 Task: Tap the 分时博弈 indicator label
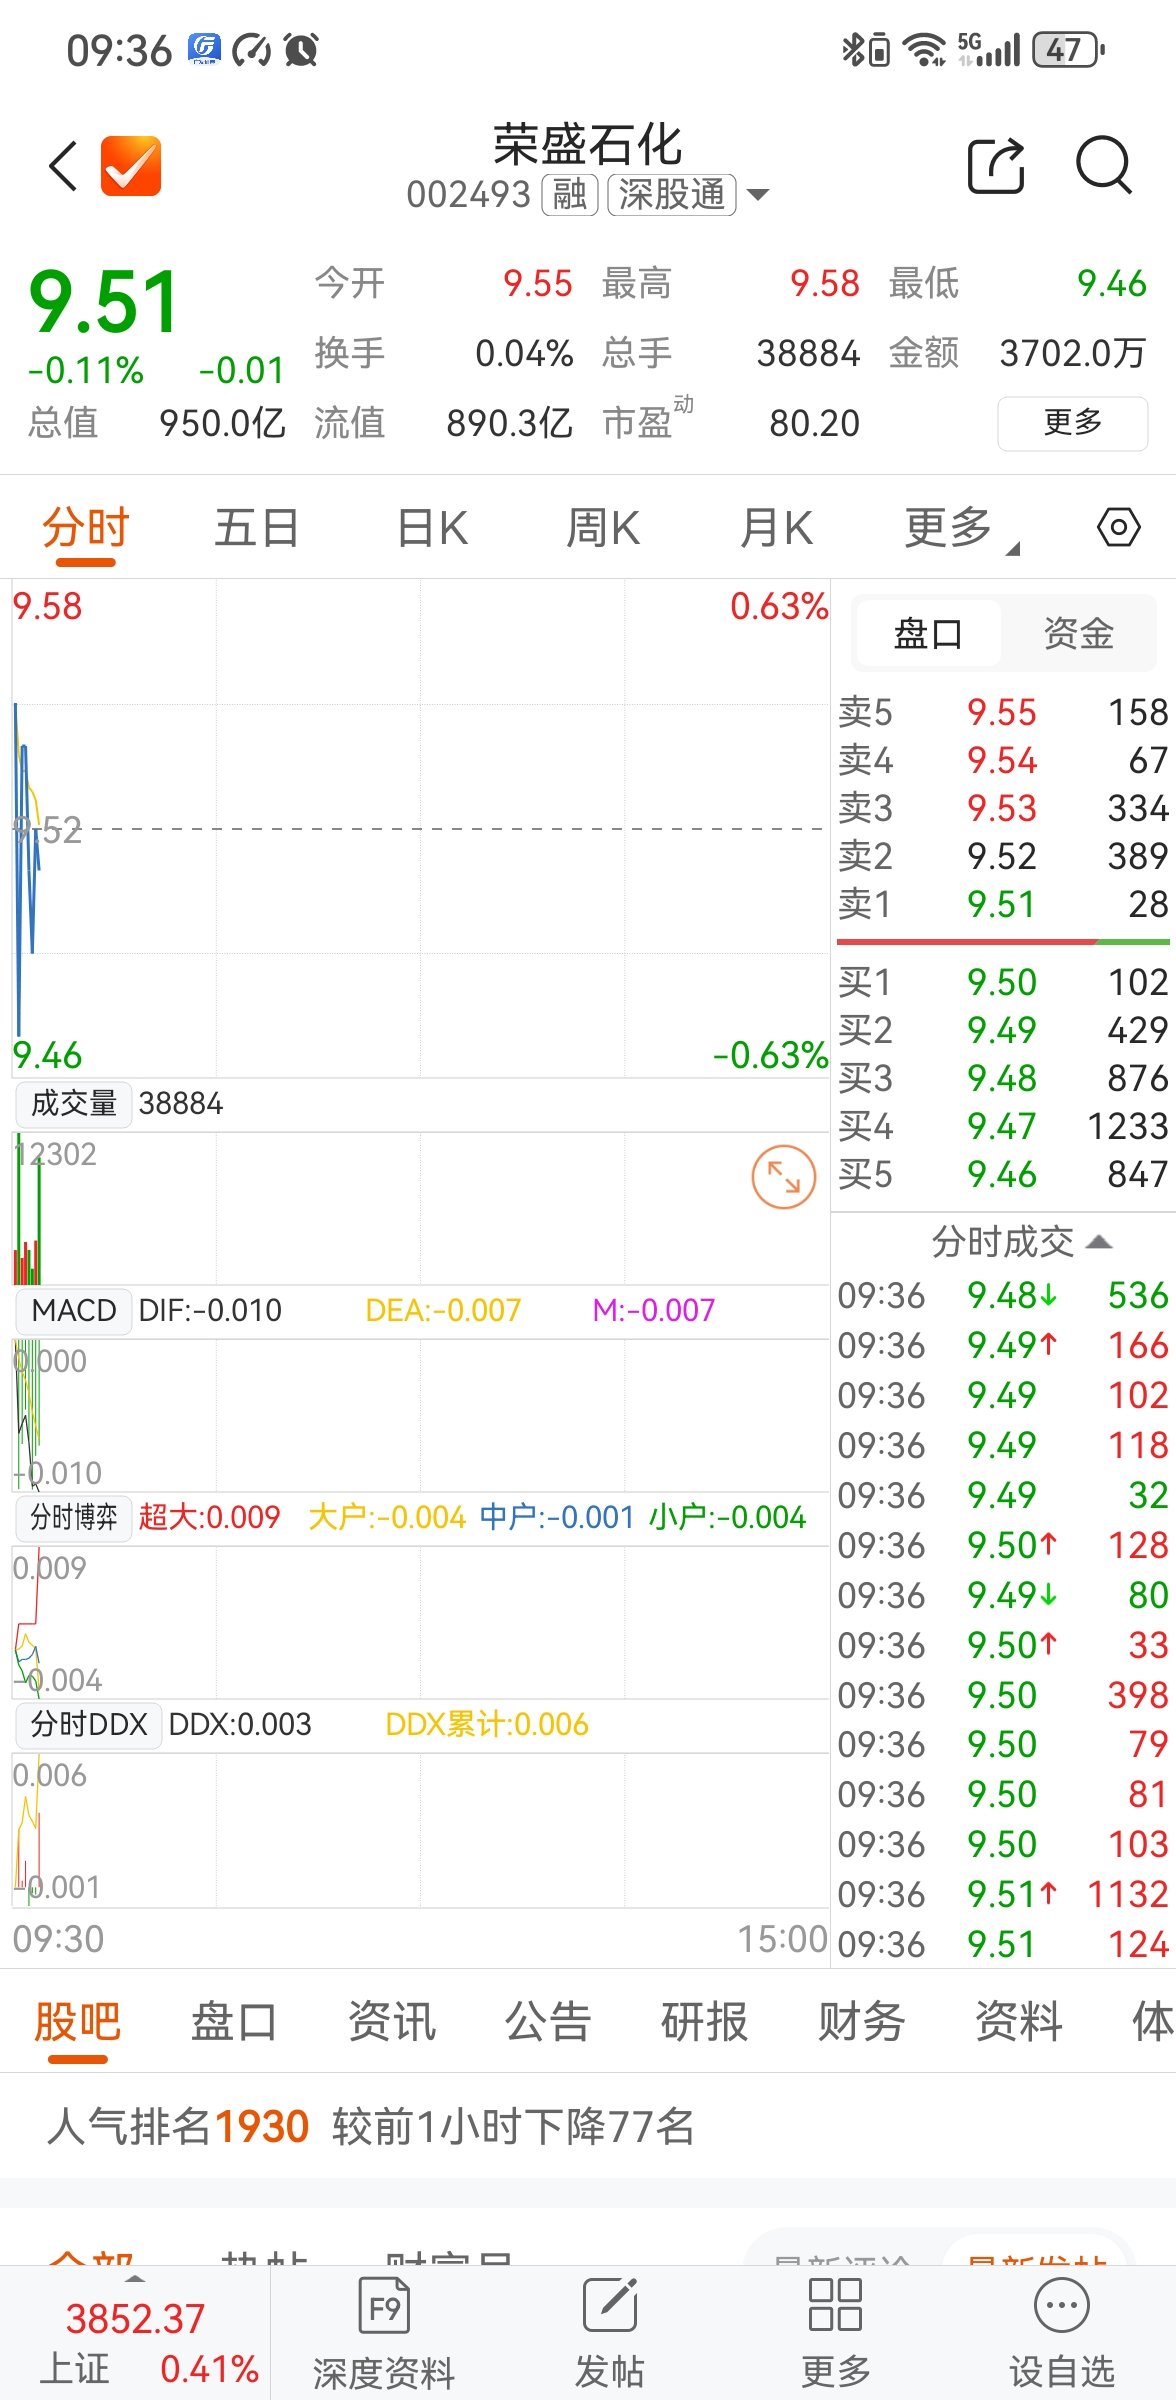[x=74, y=1517]
